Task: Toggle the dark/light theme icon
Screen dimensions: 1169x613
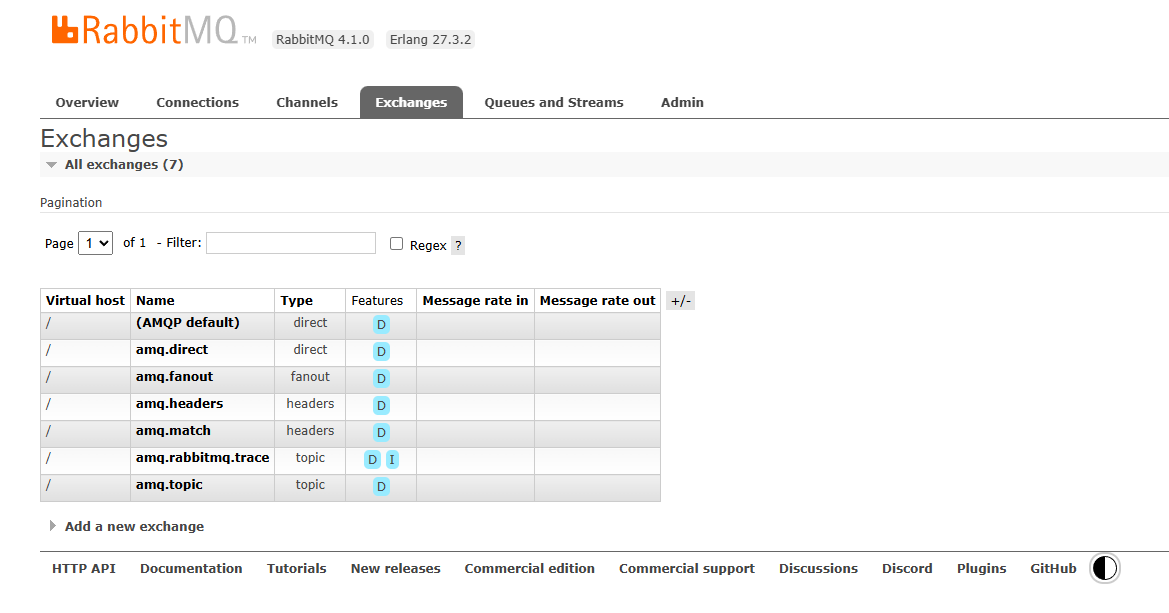Action: click(1104, 568)
